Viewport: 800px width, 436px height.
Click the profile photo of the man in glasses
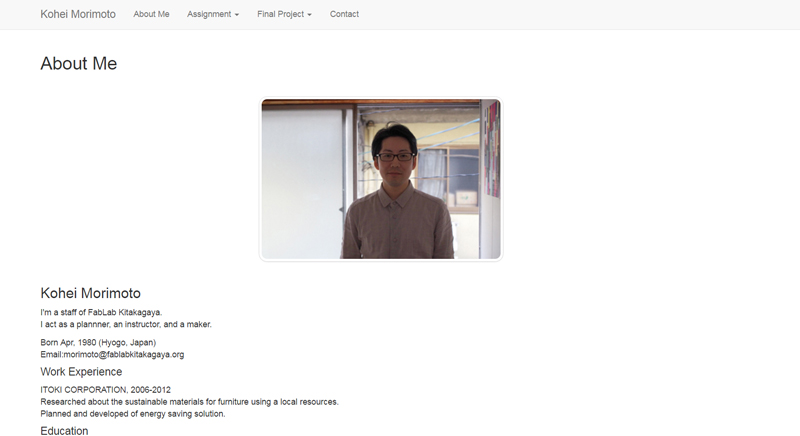click(381, 179)
